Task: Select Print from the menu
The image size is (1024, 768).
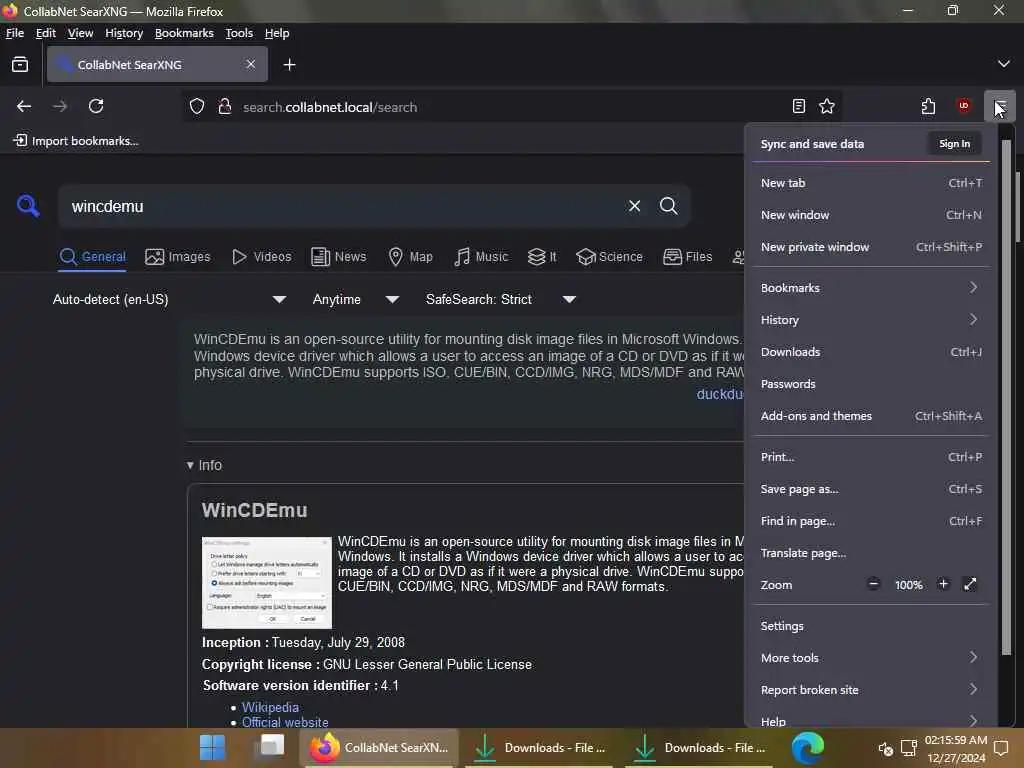Action: click(x=871, y=457)
